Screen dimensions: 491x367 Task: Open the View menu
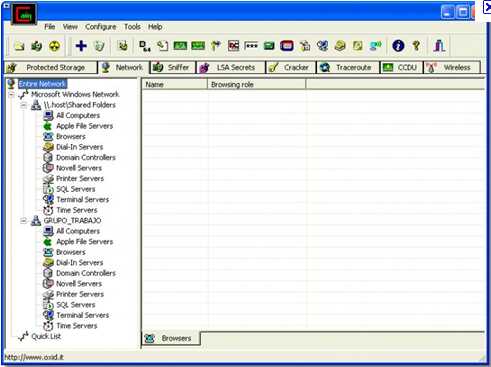tap(70, 27)
